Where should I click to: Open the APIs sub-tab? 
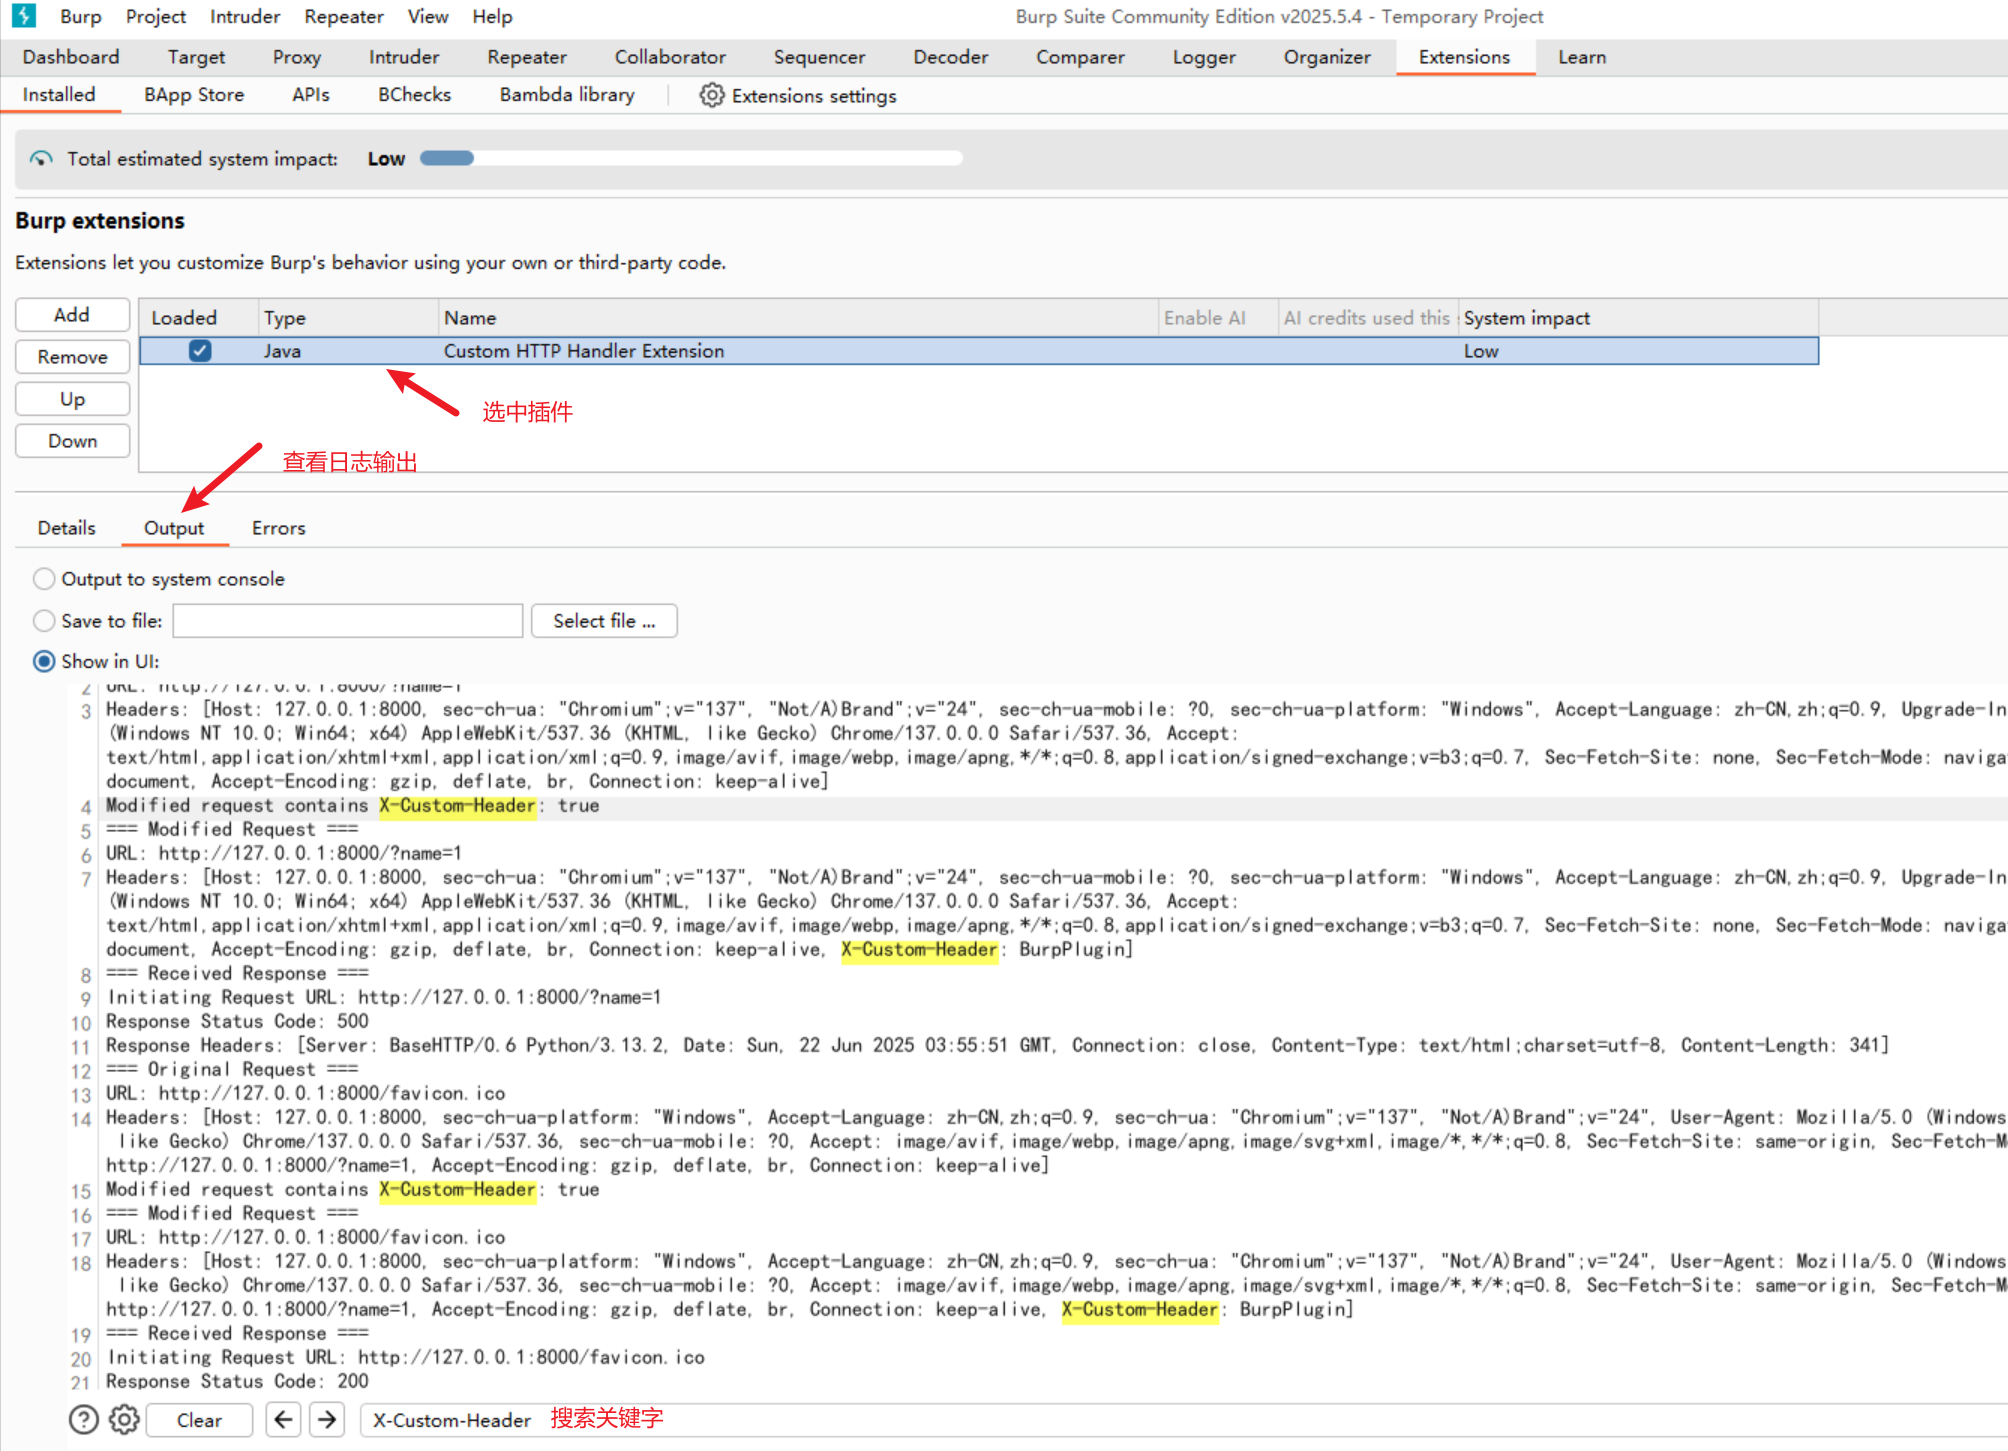click(311, 95)
